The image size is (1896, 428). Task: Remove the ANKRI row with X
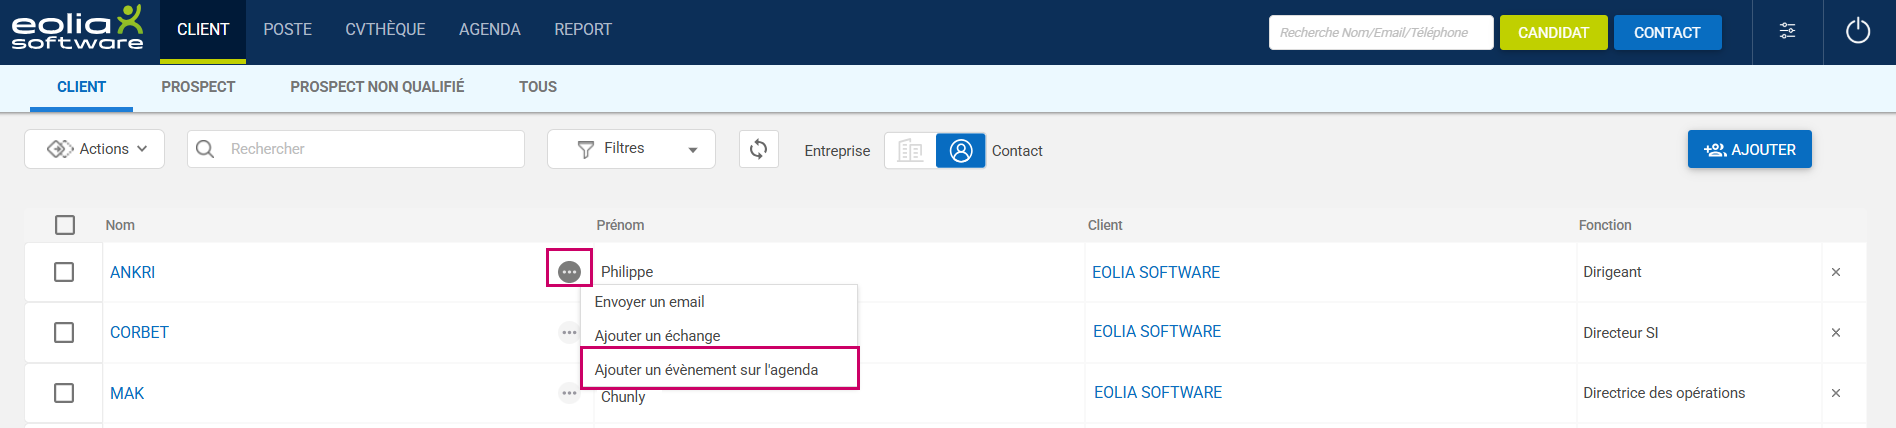[x=1835, y=272]
